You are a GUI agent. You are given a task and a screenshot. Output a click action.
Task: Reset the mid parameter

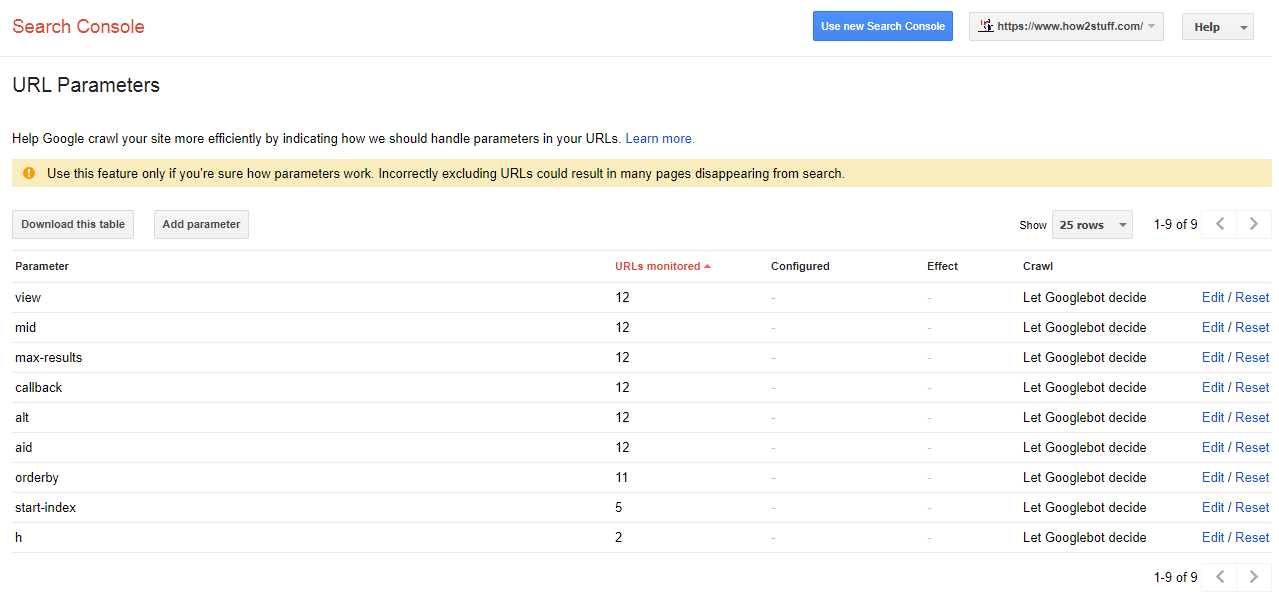pos(1252,327)
